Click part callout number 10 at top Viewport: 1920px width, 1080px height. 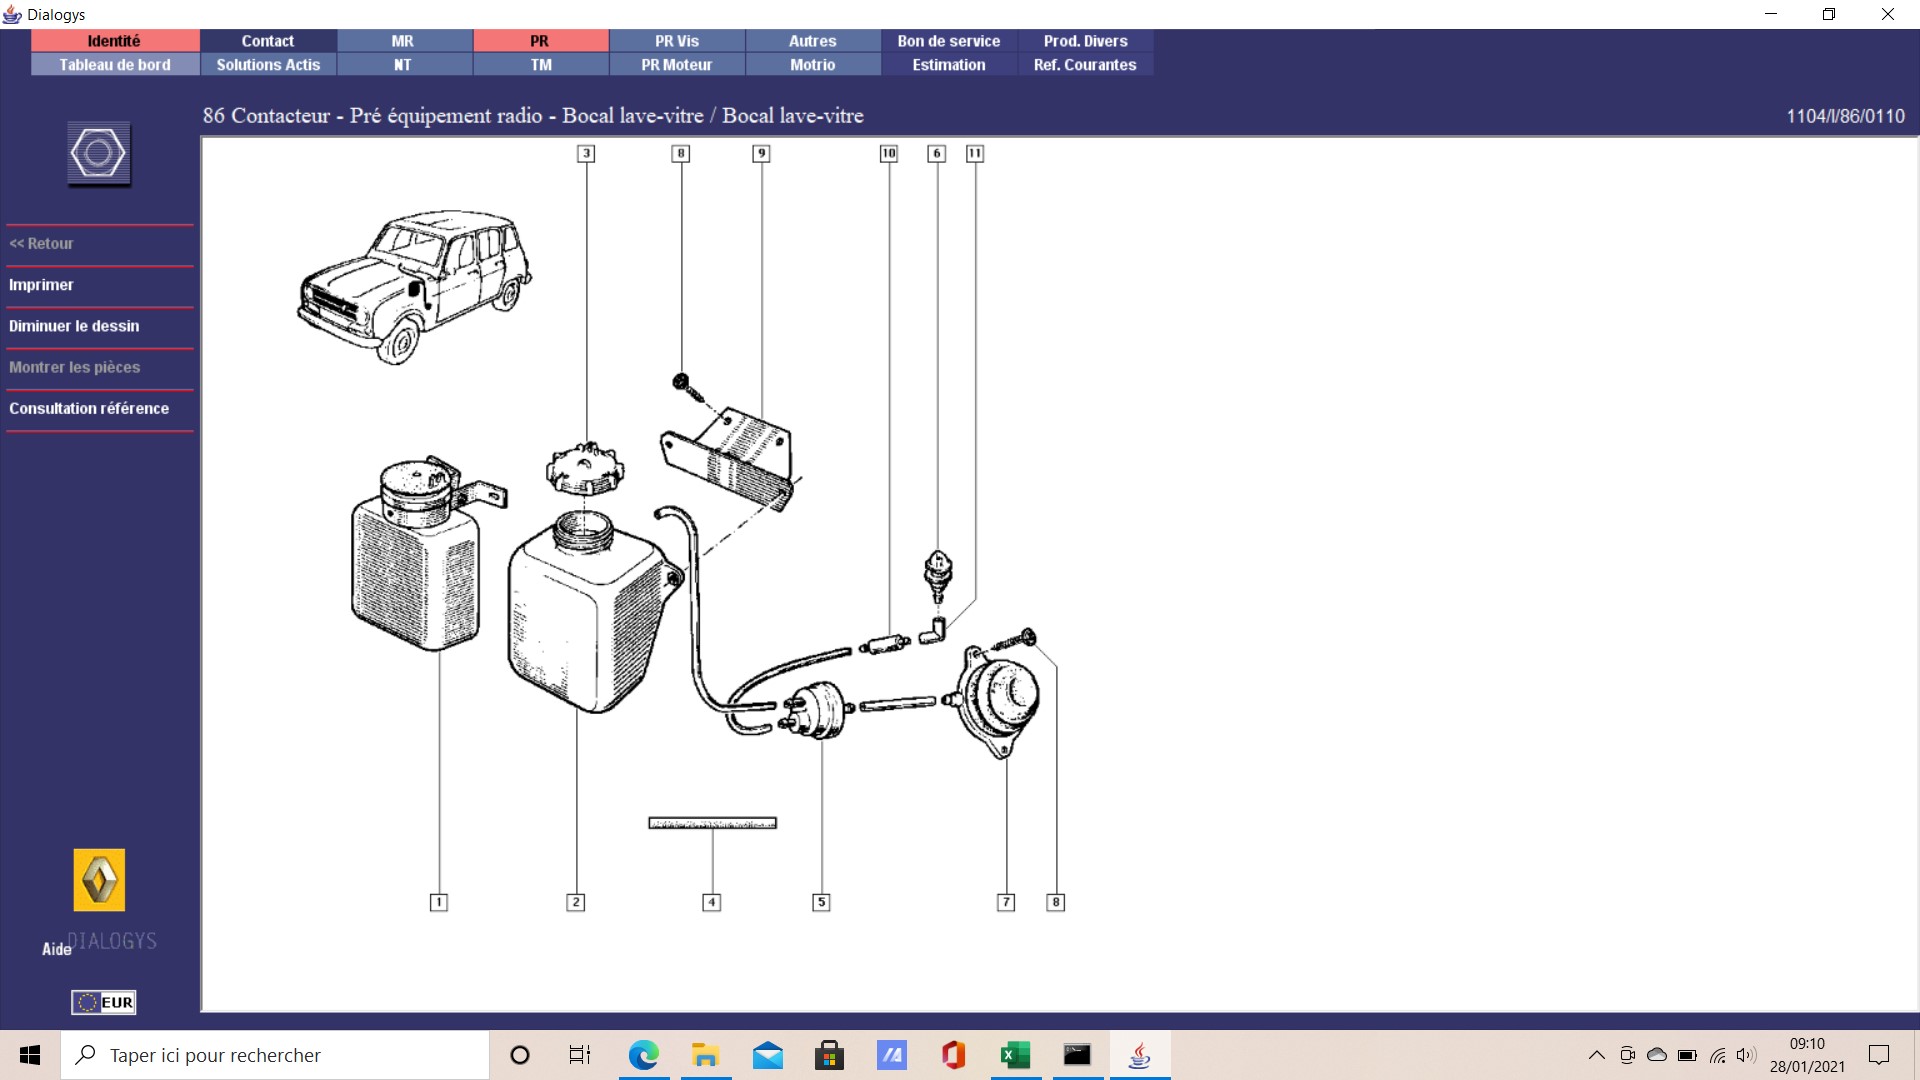point(888,153)
